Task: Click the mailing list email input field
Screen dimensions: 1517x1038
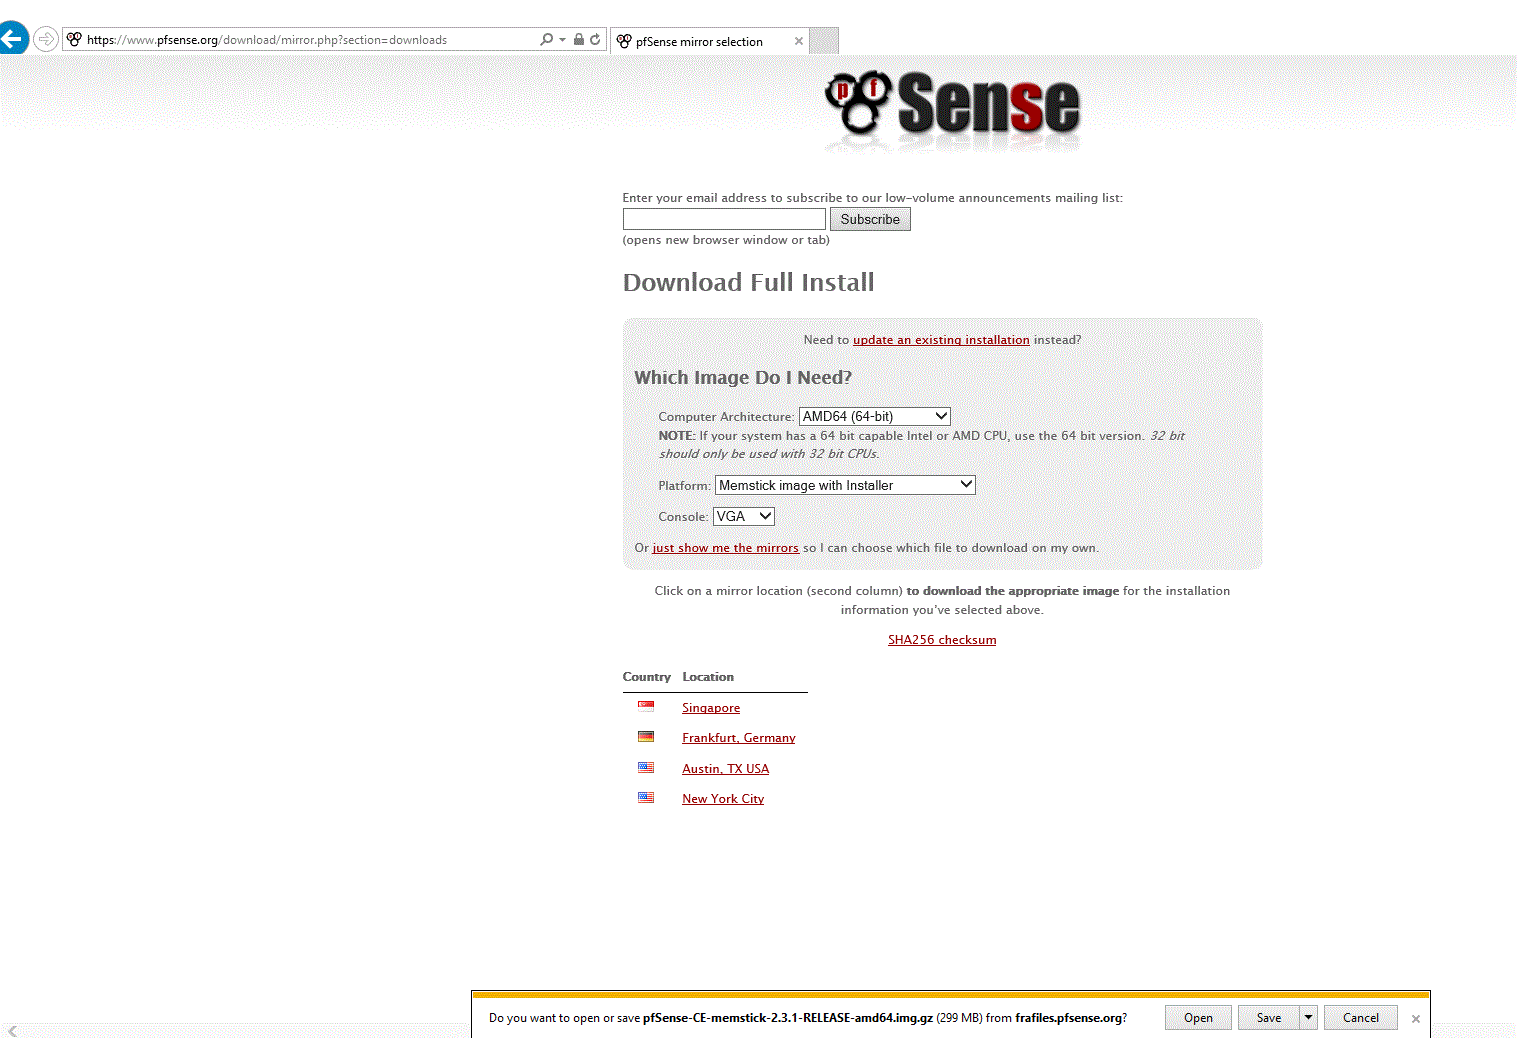Action: pyautogui.click(x=724, y=219)
